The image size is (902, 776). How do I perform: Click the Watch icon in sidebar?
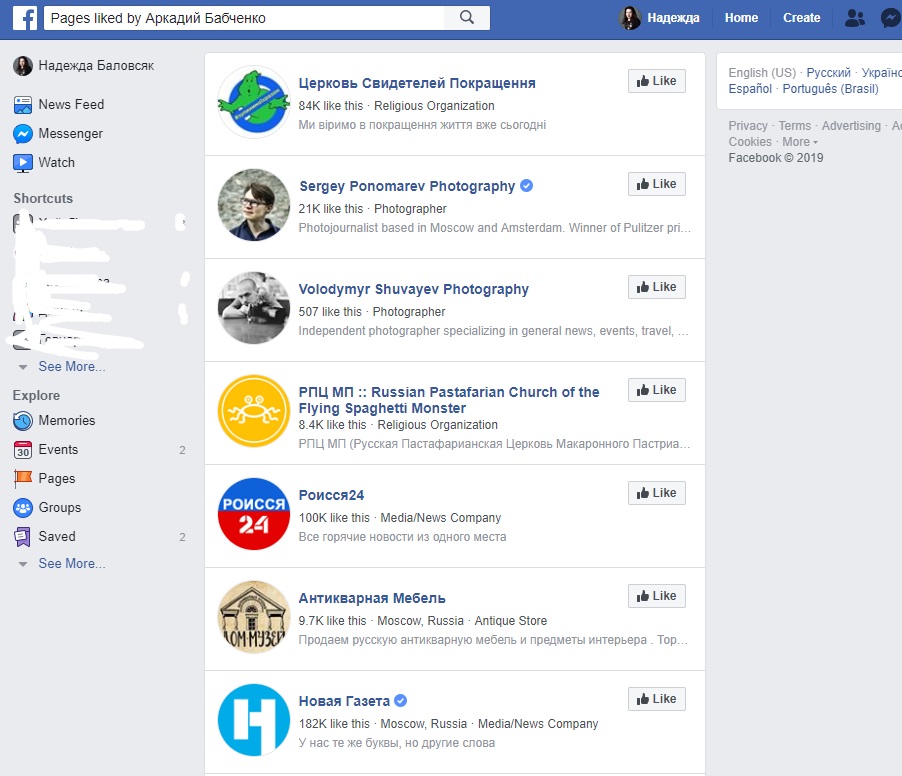pyautogui.click(x=23, y=163)
